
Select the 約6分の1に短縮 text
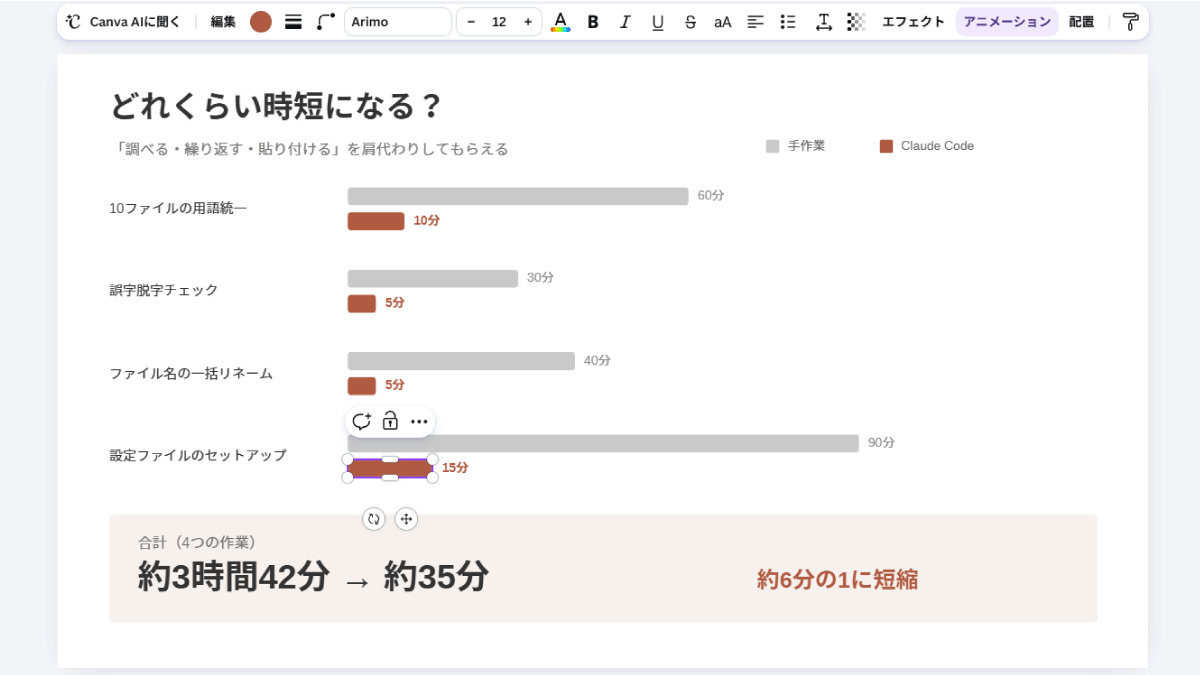pos(838,580)
